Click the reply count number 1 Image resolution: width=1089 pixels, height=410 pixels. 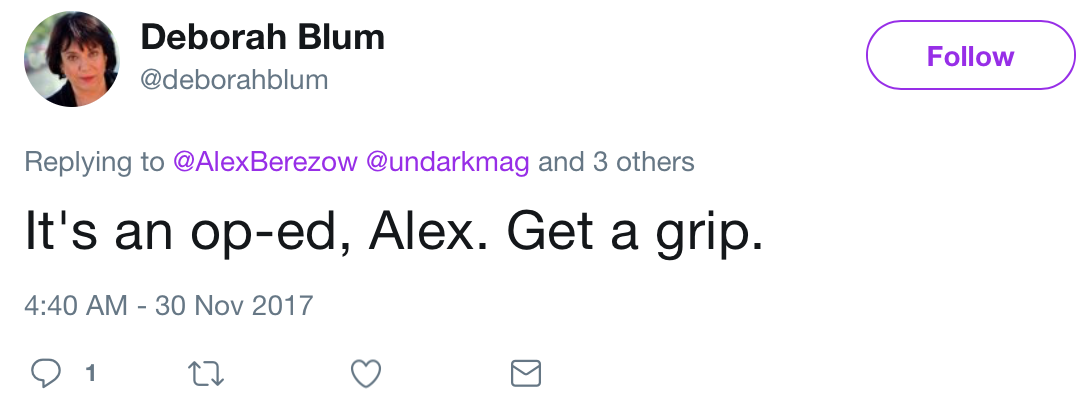[x=90, y=374]
